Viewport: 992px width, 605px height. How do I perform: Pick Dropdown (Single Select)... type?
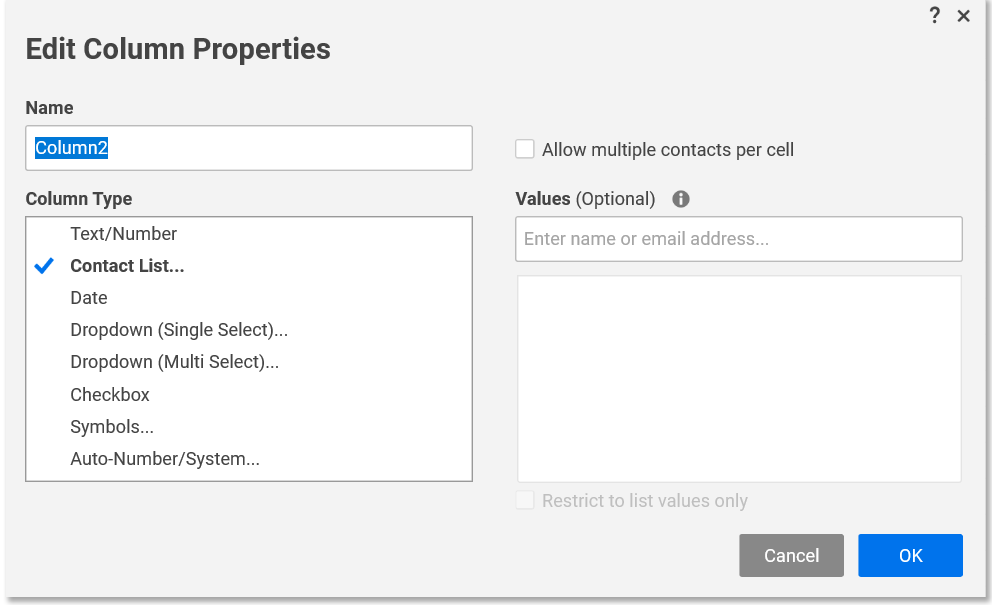pyautogui.click(x=179, y=330)
